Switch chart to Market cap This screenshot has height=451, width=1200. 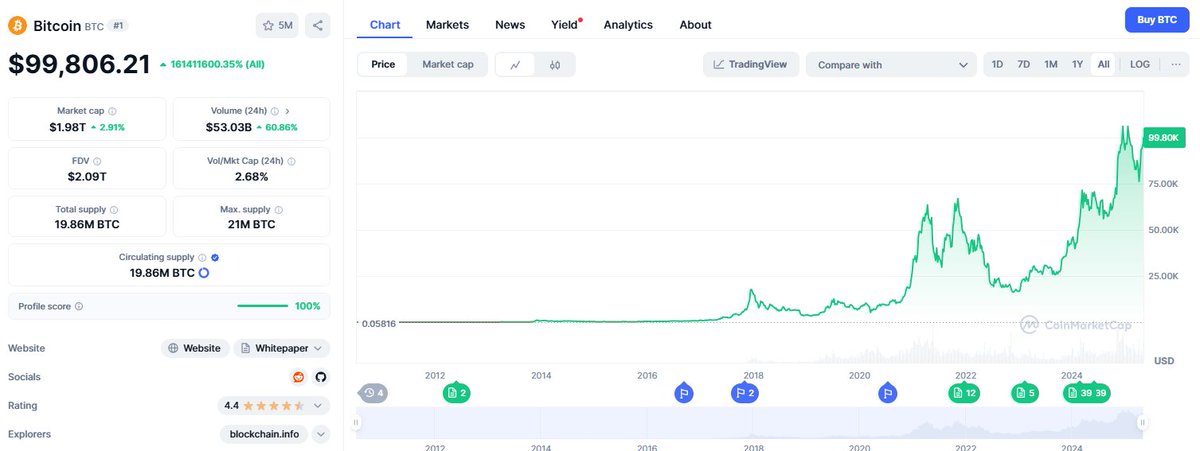[448, 64]
